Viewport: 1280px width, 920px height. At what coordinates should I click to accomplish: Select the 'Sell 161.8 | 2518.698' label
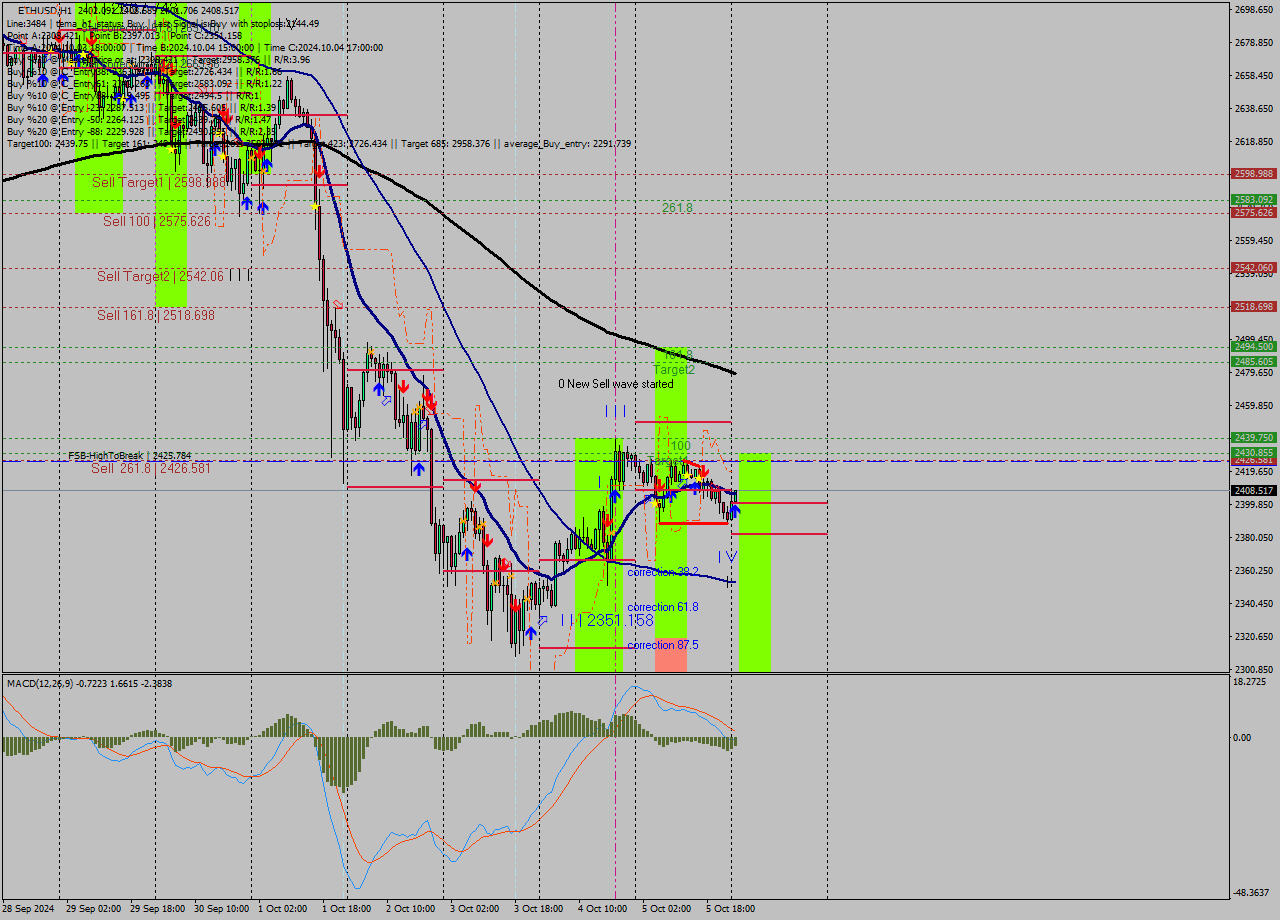point(156,315)
